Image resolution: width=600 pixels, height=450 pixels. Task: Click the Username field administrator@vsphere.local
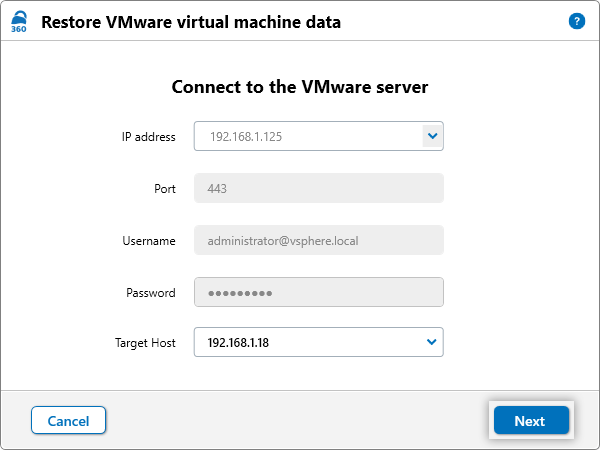click(319, 240)
